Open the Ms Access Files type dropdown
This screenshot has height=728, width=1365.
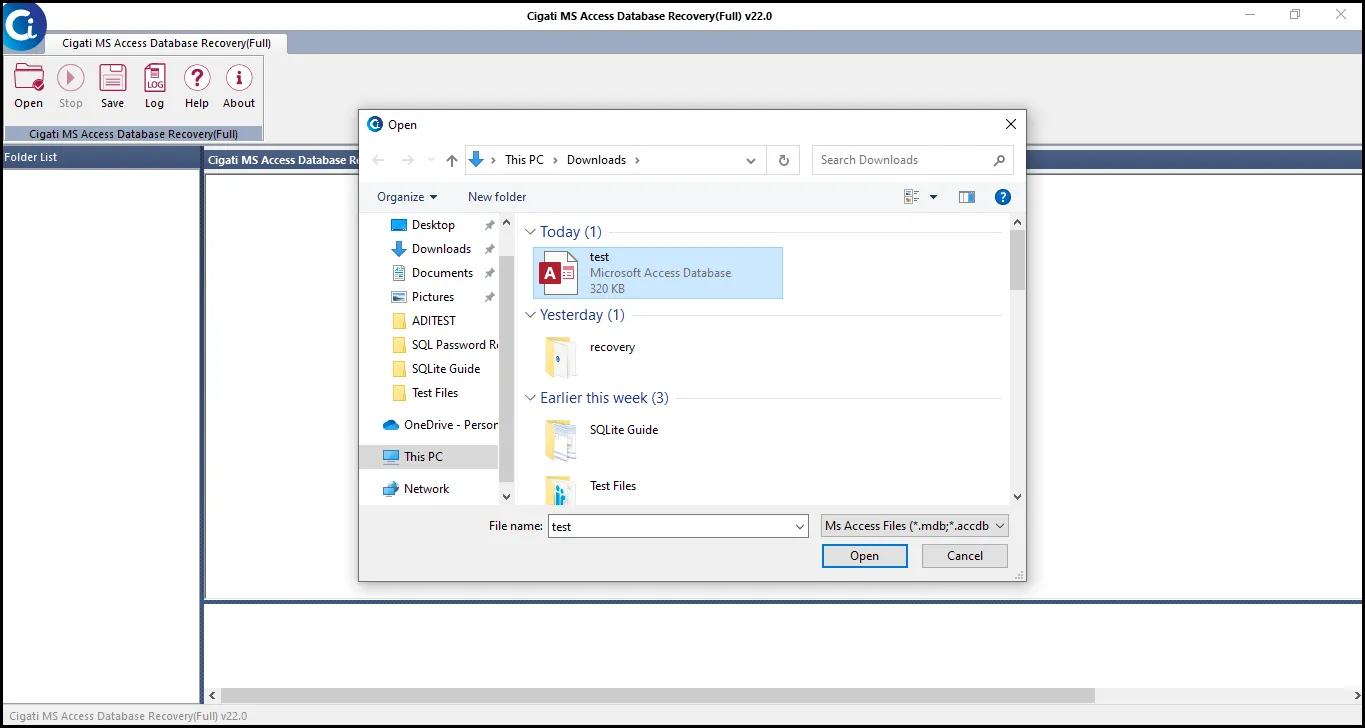tap(915, 526)
